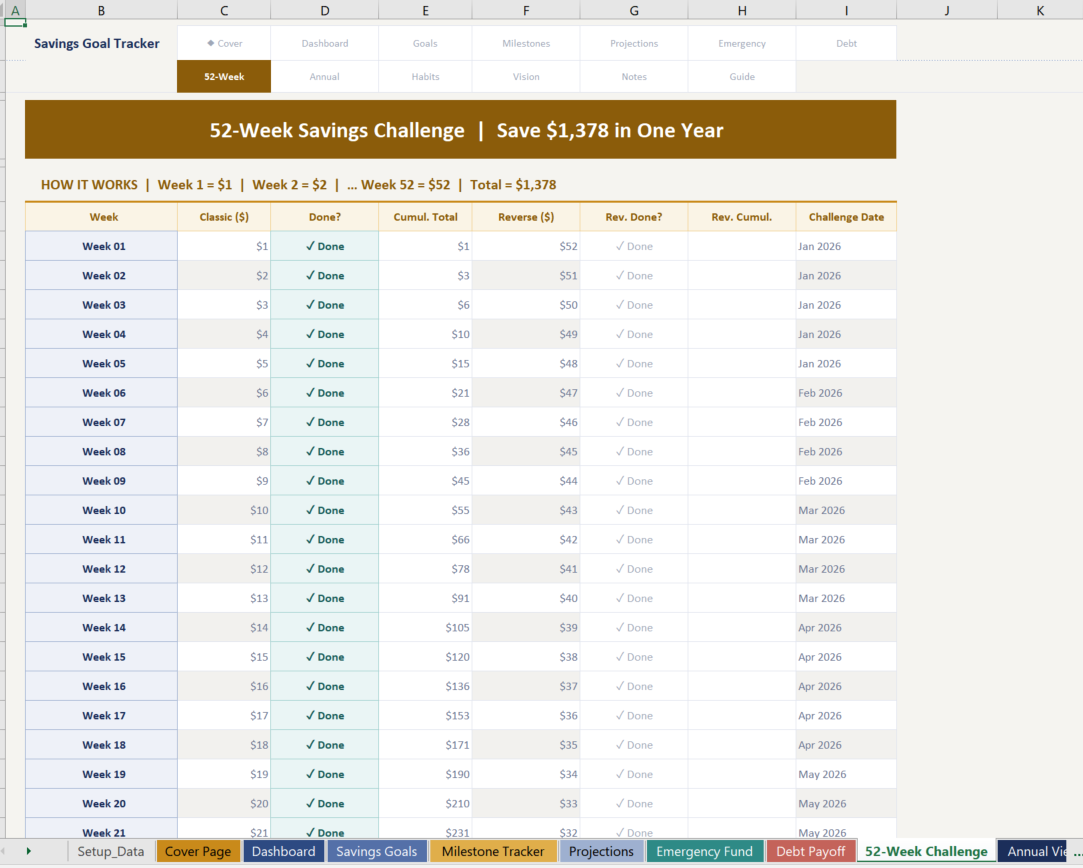Switch to Dashboard sheet tab
The image size is (1083, 868).
coord(283,851)
